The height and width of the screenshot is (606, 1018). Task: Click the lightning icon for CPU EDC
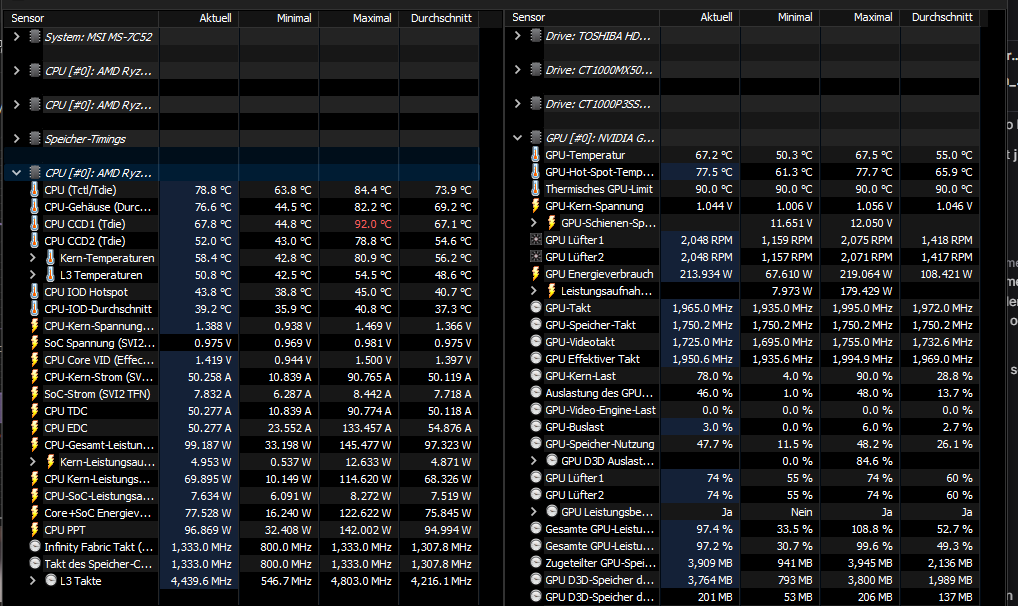[34, 427]
